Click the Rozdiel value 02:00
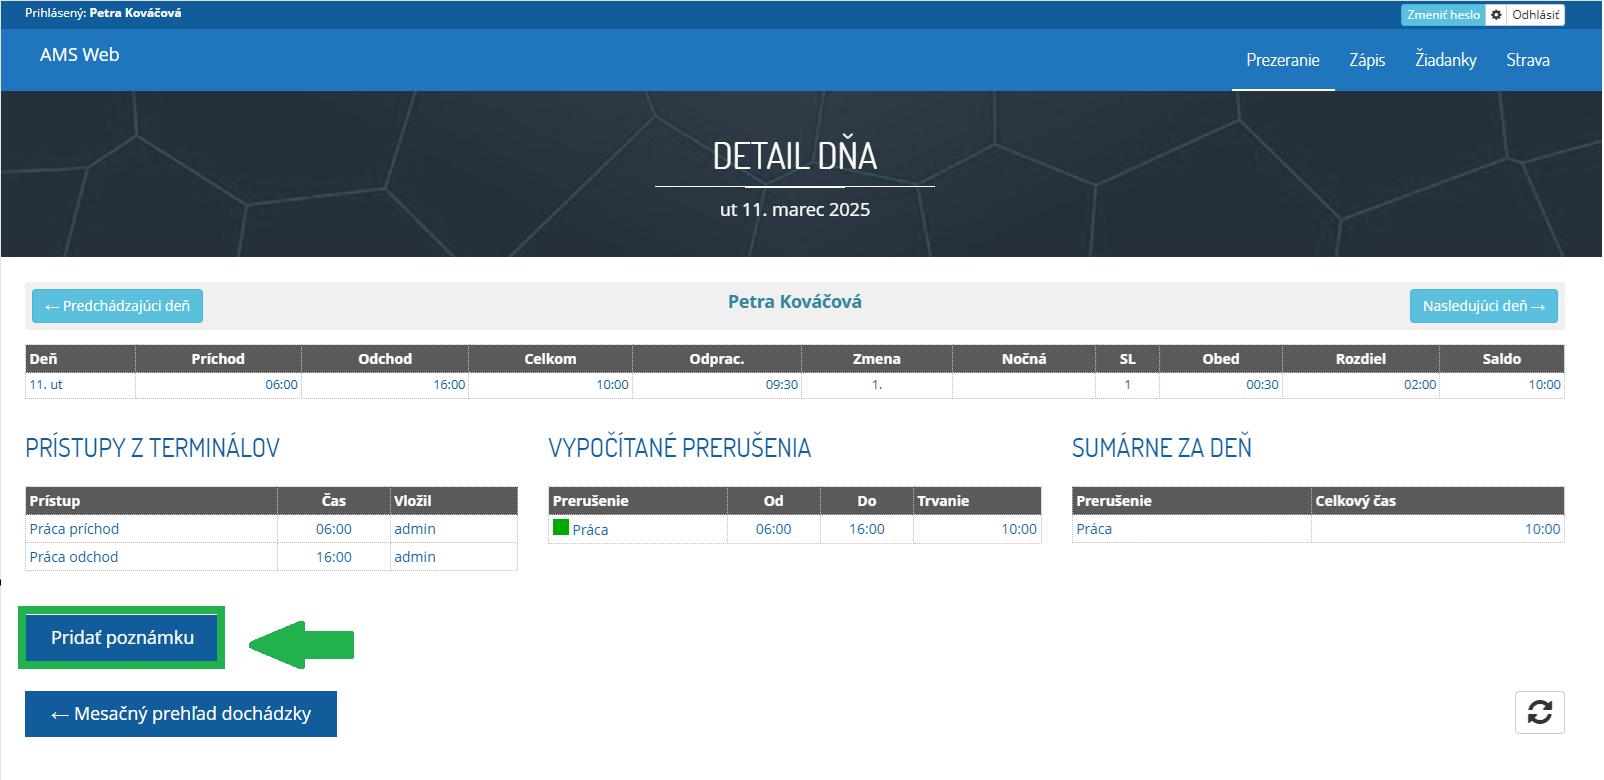The image size is (1604, 780). pyautogui.click(x=1420, y=384)
